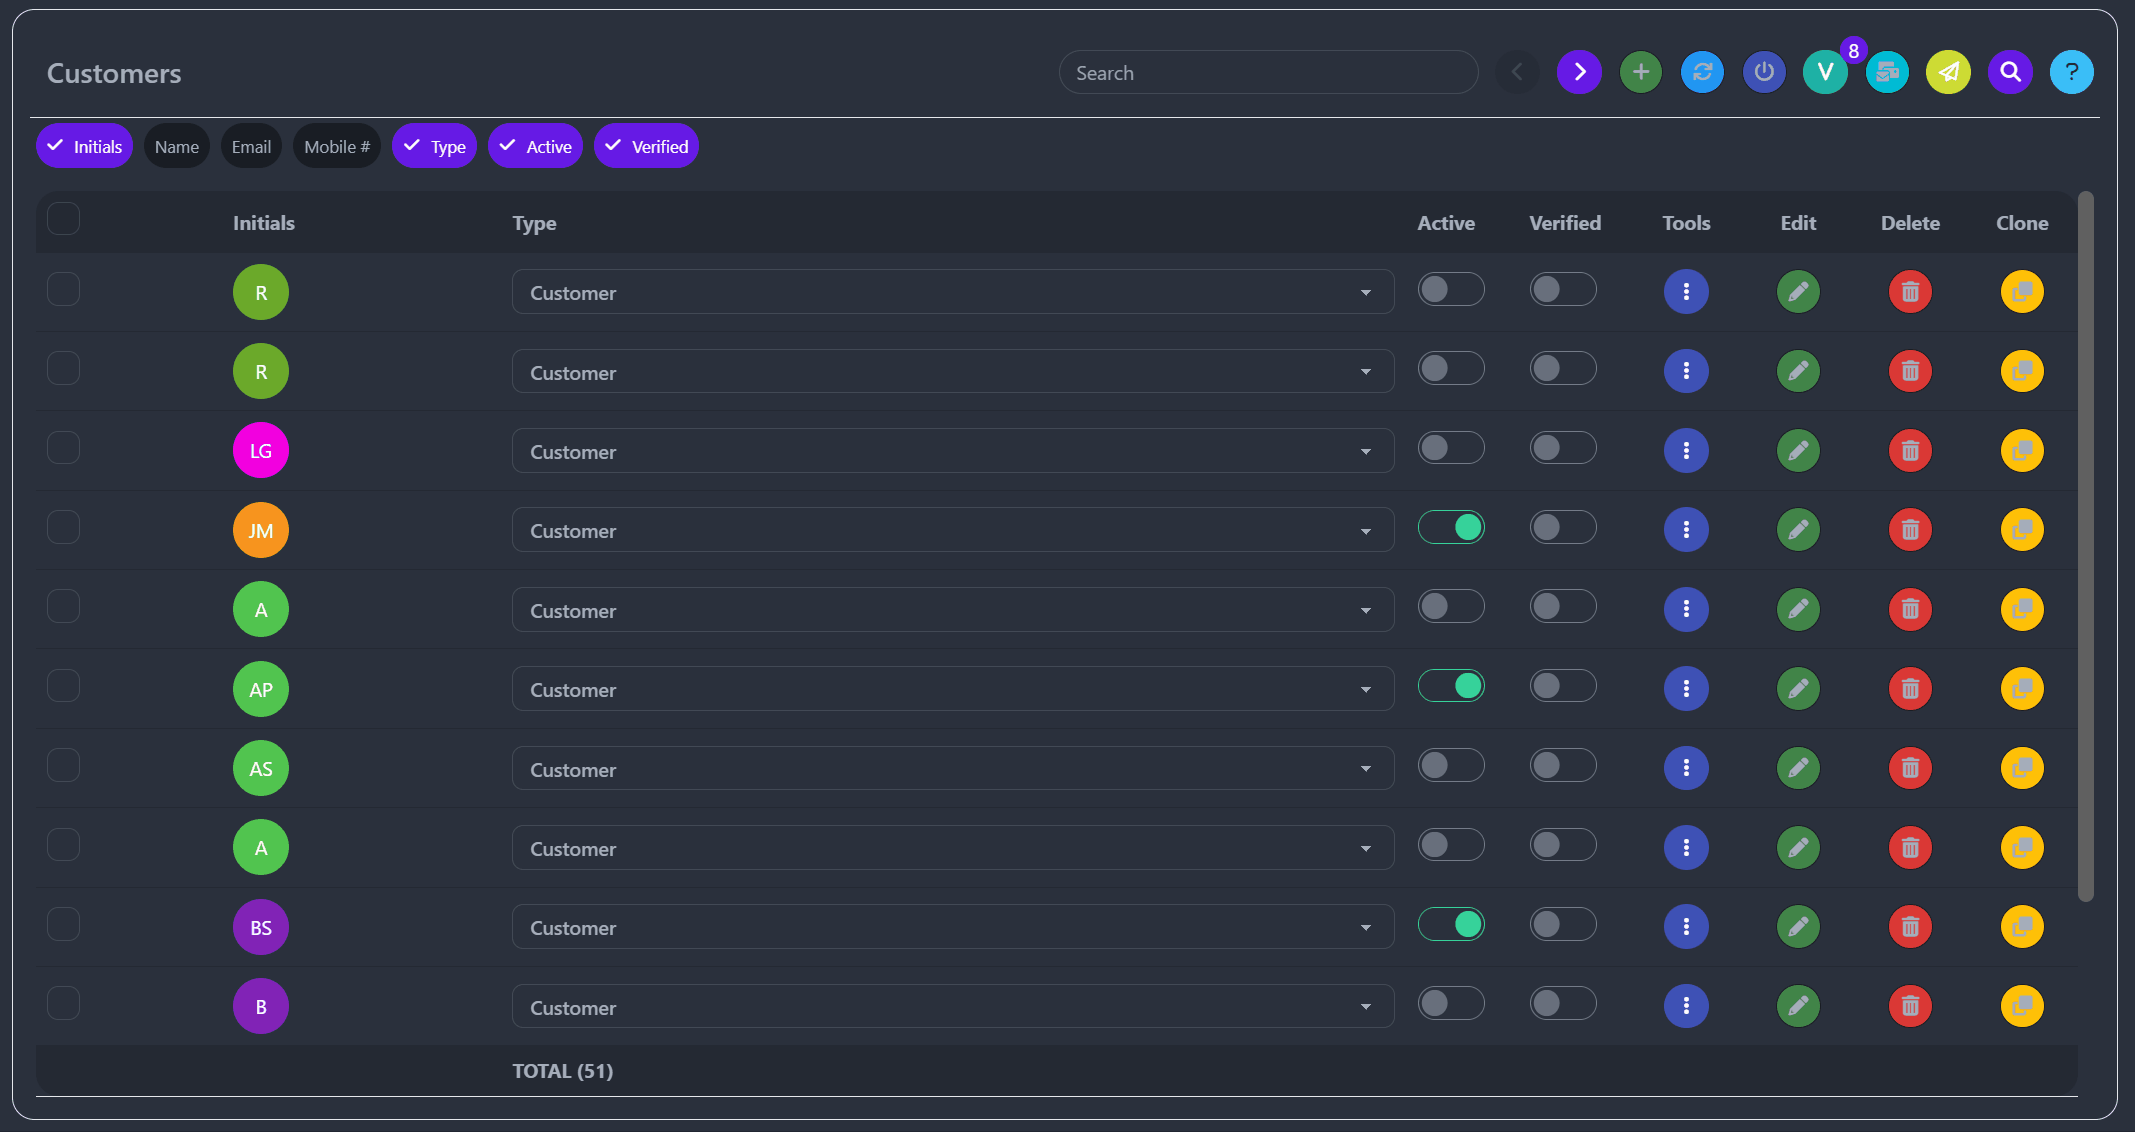Enable the Name column chip
2135x1132 pixels.
click(177, 147)
